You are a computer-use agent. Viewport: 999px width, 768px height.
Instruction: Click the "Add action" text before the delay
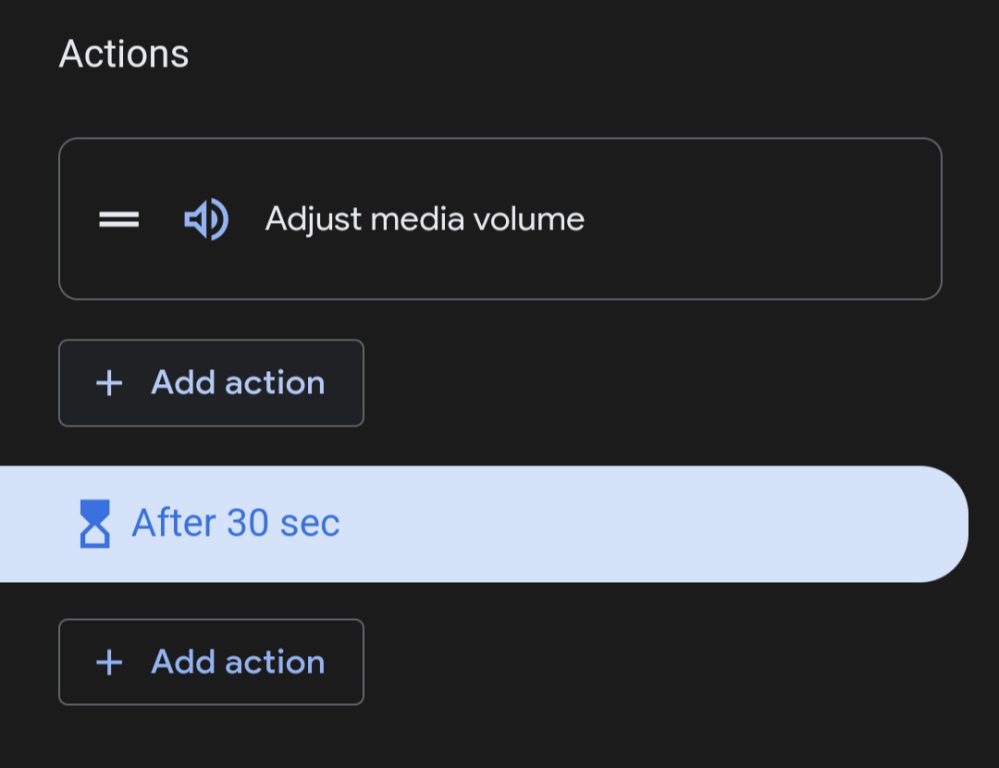click(x=238, y=383)
